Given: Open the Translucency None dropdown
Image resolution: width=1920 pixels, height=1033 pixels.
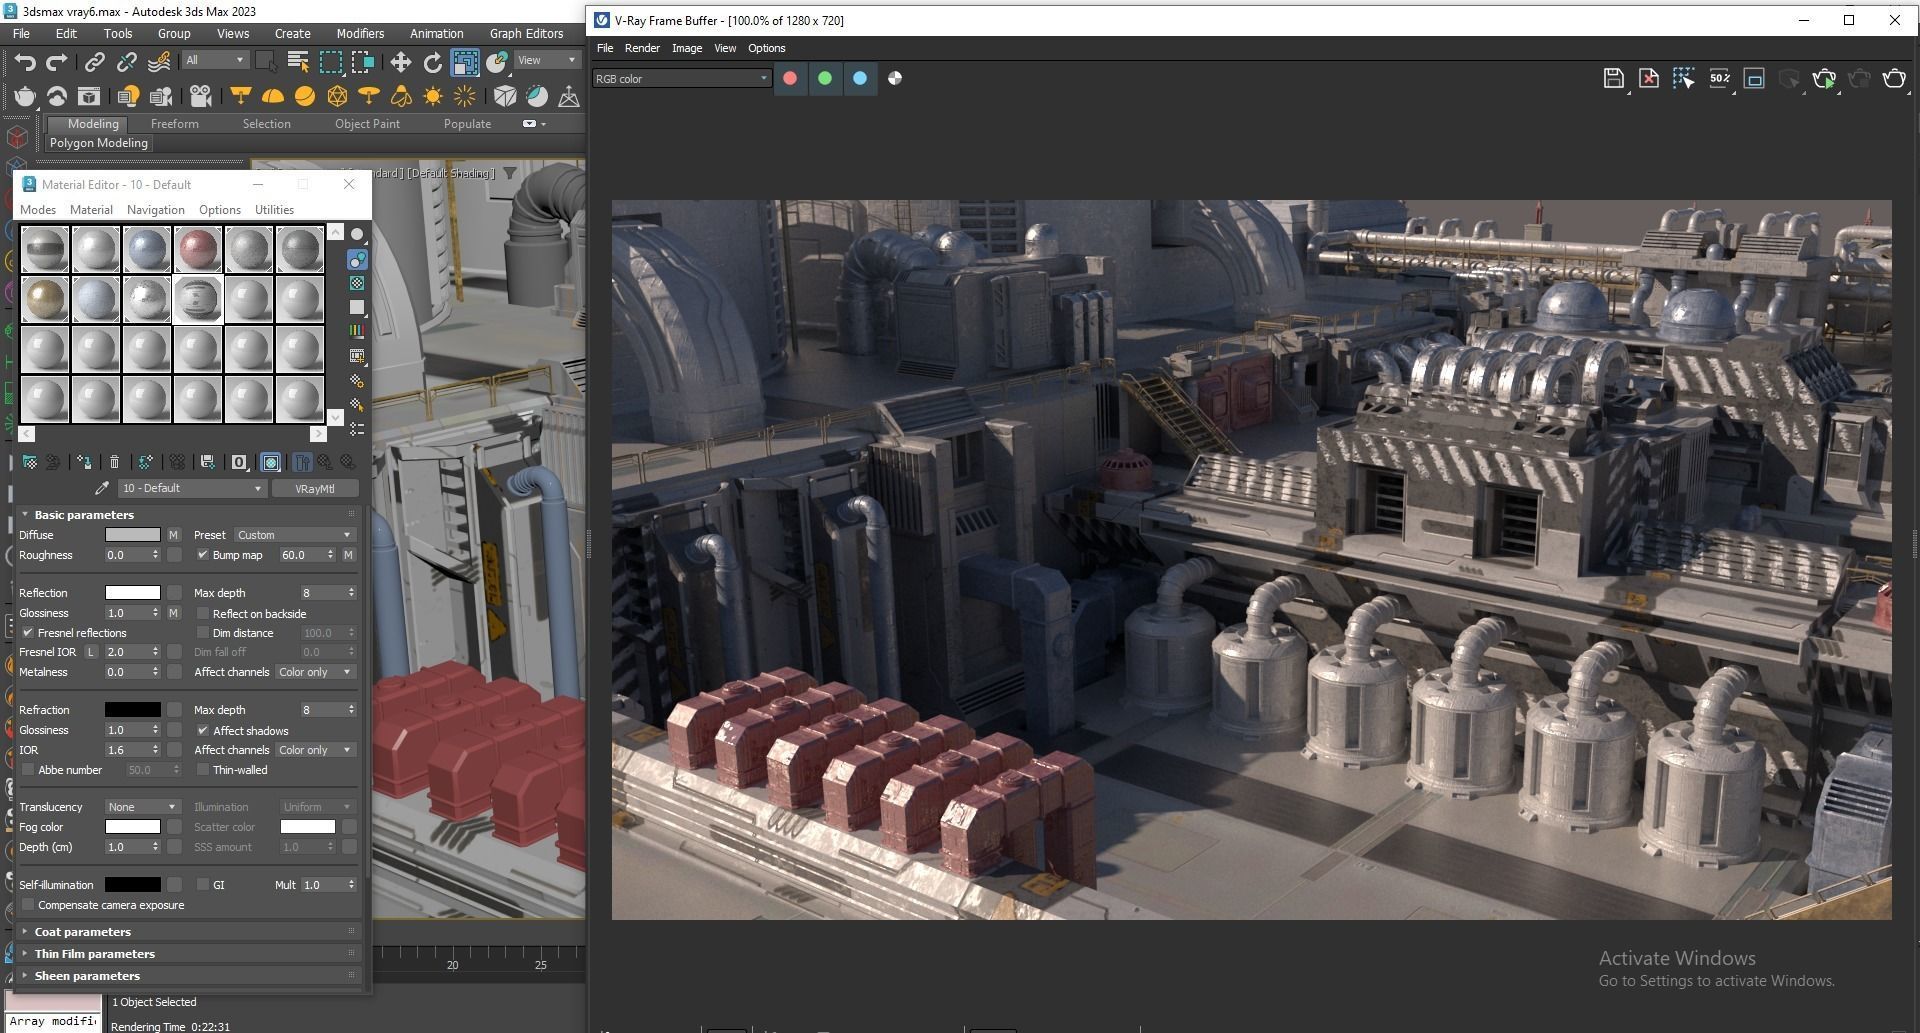Looking at the screenshot, I should [142, 807].
